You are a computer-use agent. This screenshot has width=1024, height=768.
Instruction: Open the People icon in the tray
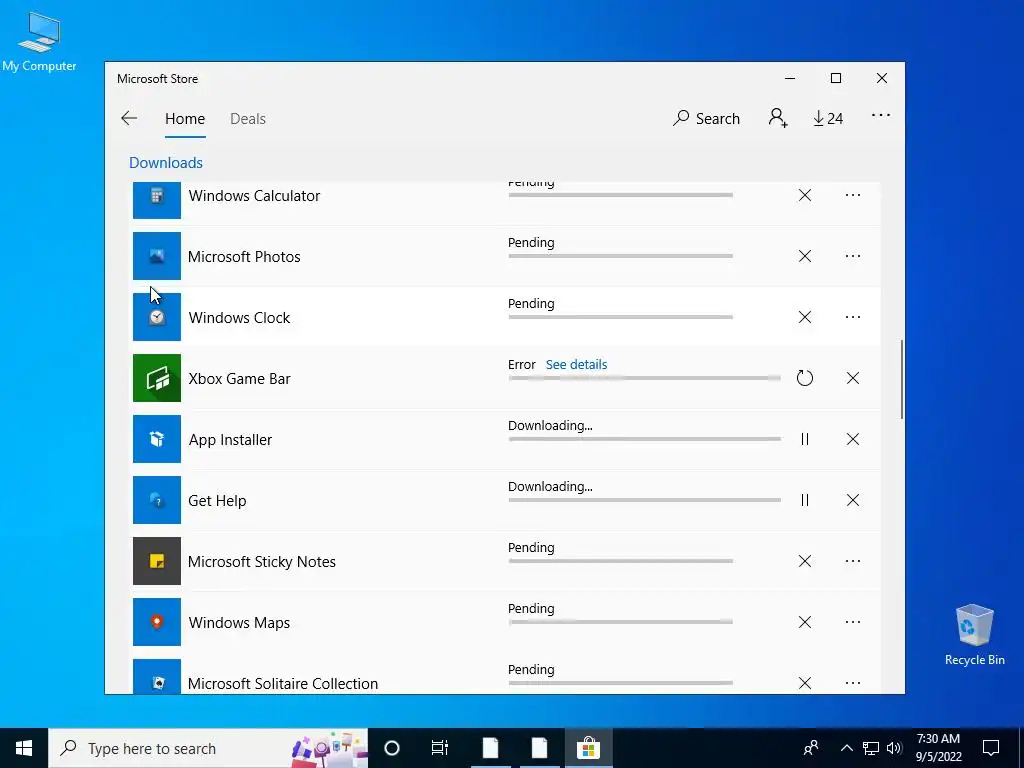coord(811,748)
